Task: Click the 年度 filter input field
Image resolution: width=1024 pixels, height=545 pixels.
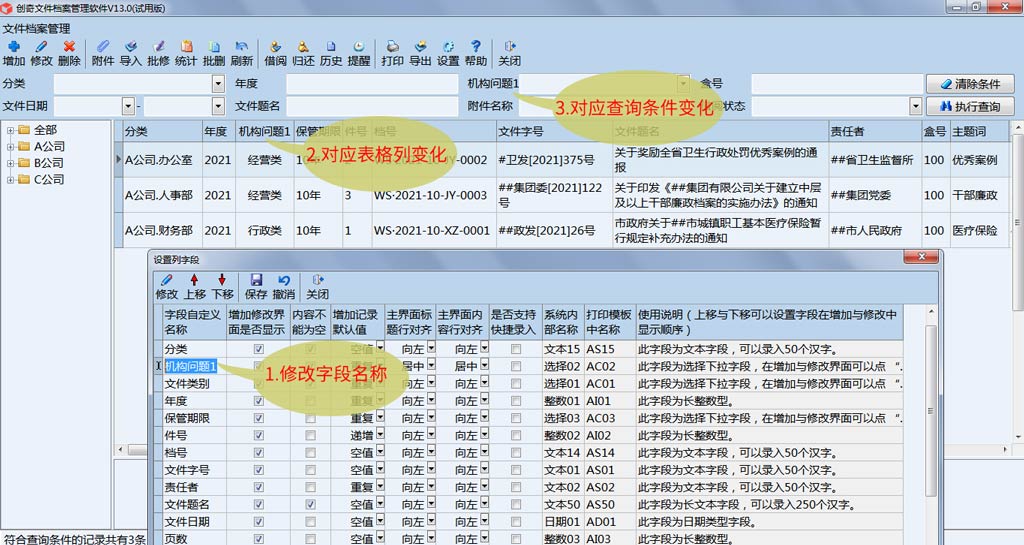Action: [372, 84]
